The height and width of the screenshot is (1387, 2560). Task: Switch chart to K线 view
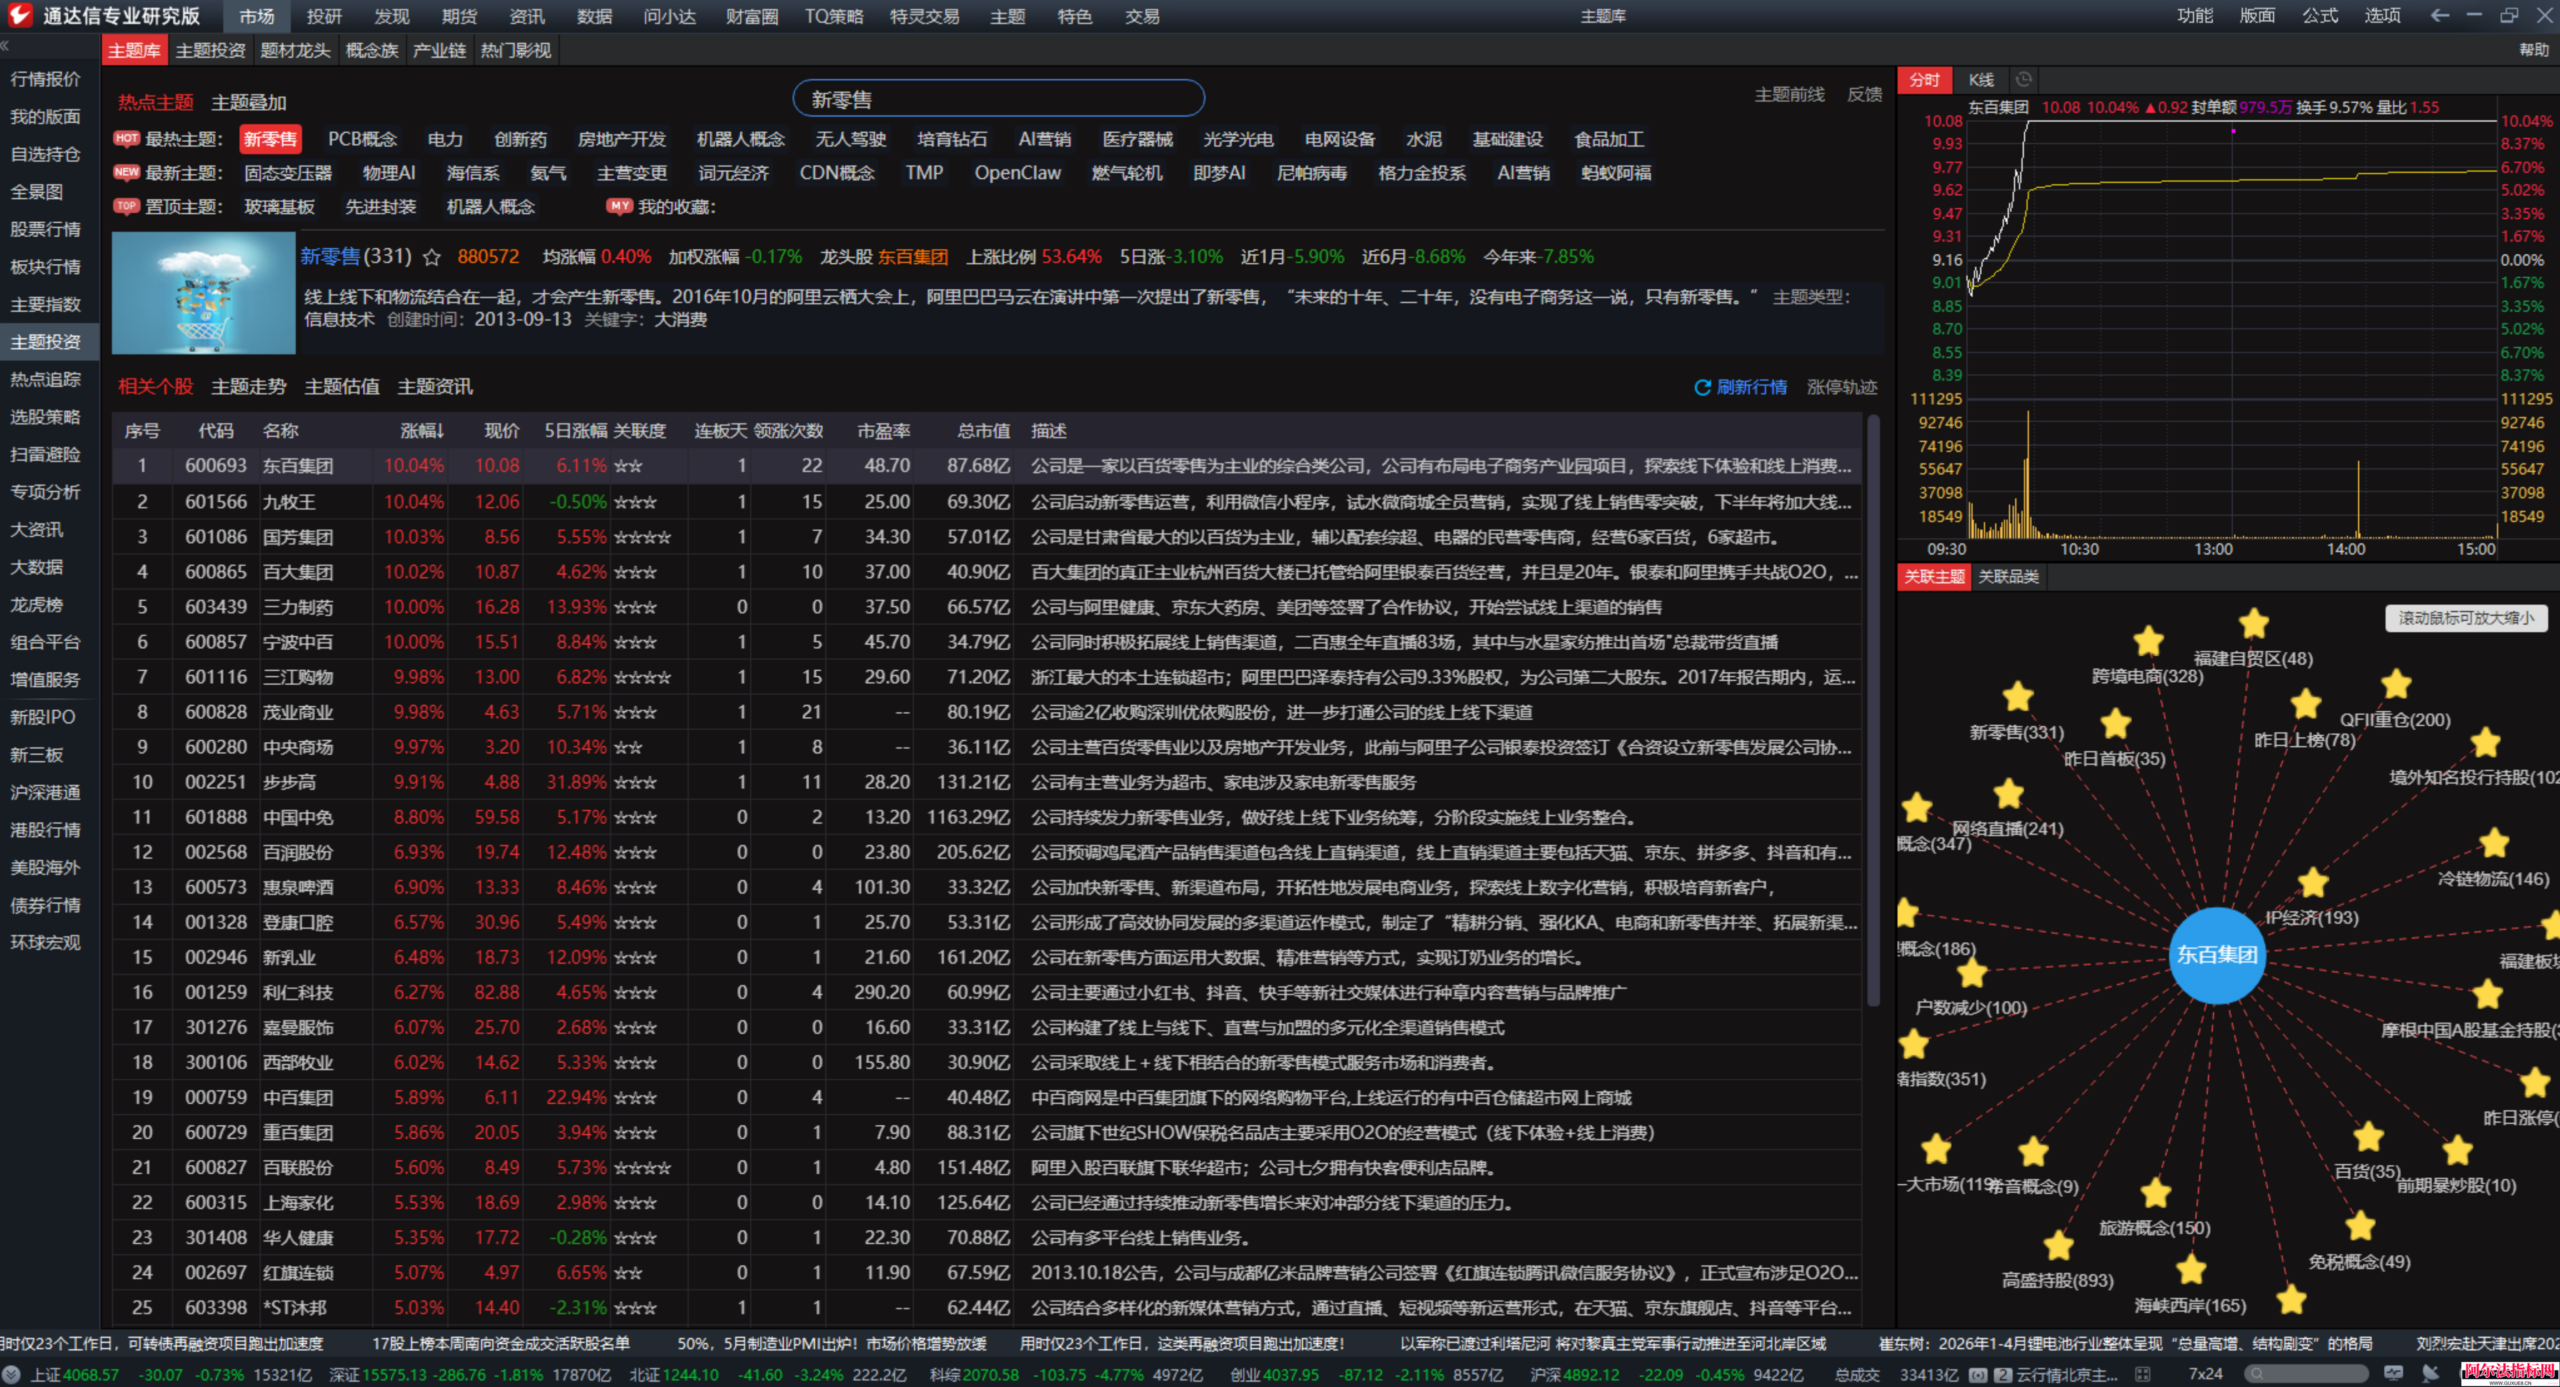click(x=1981, y=80)
